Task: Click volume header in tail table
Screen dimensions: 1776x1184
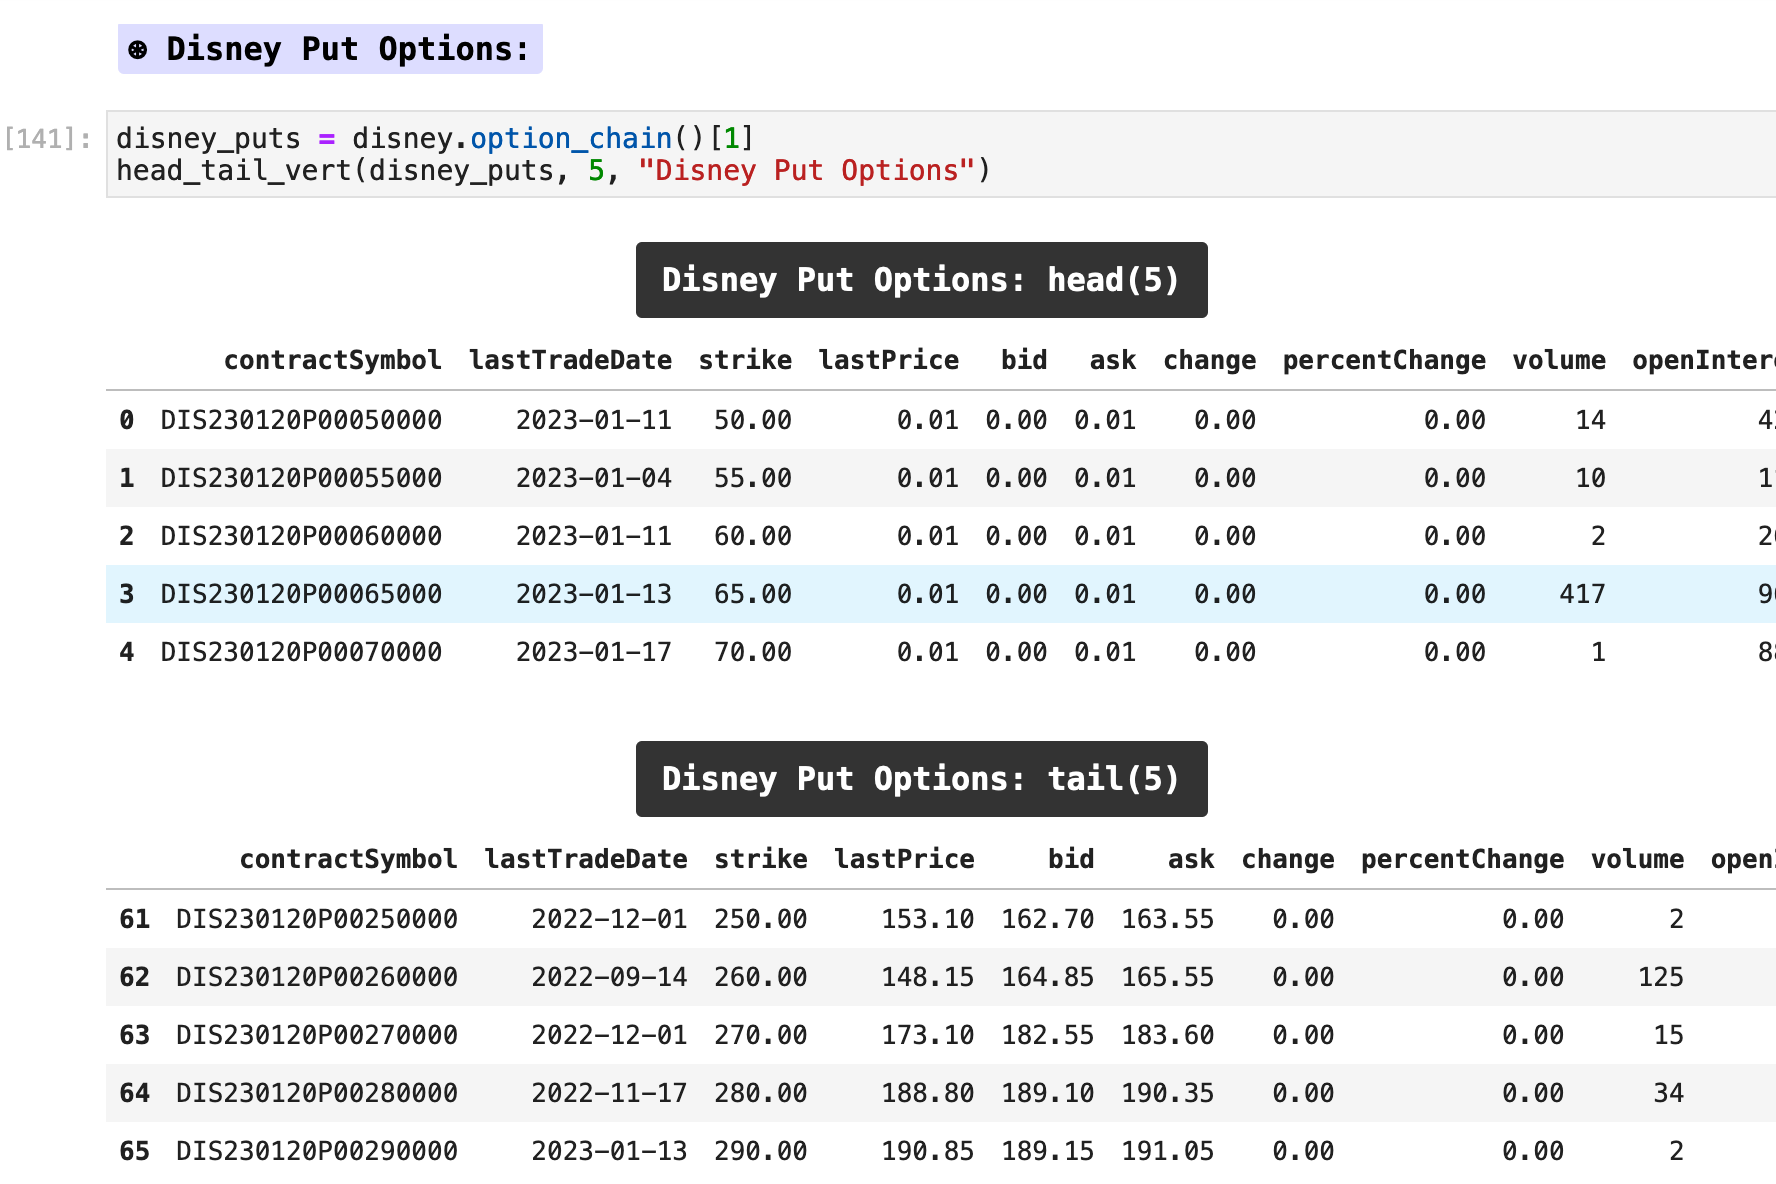Action: 1637,859
